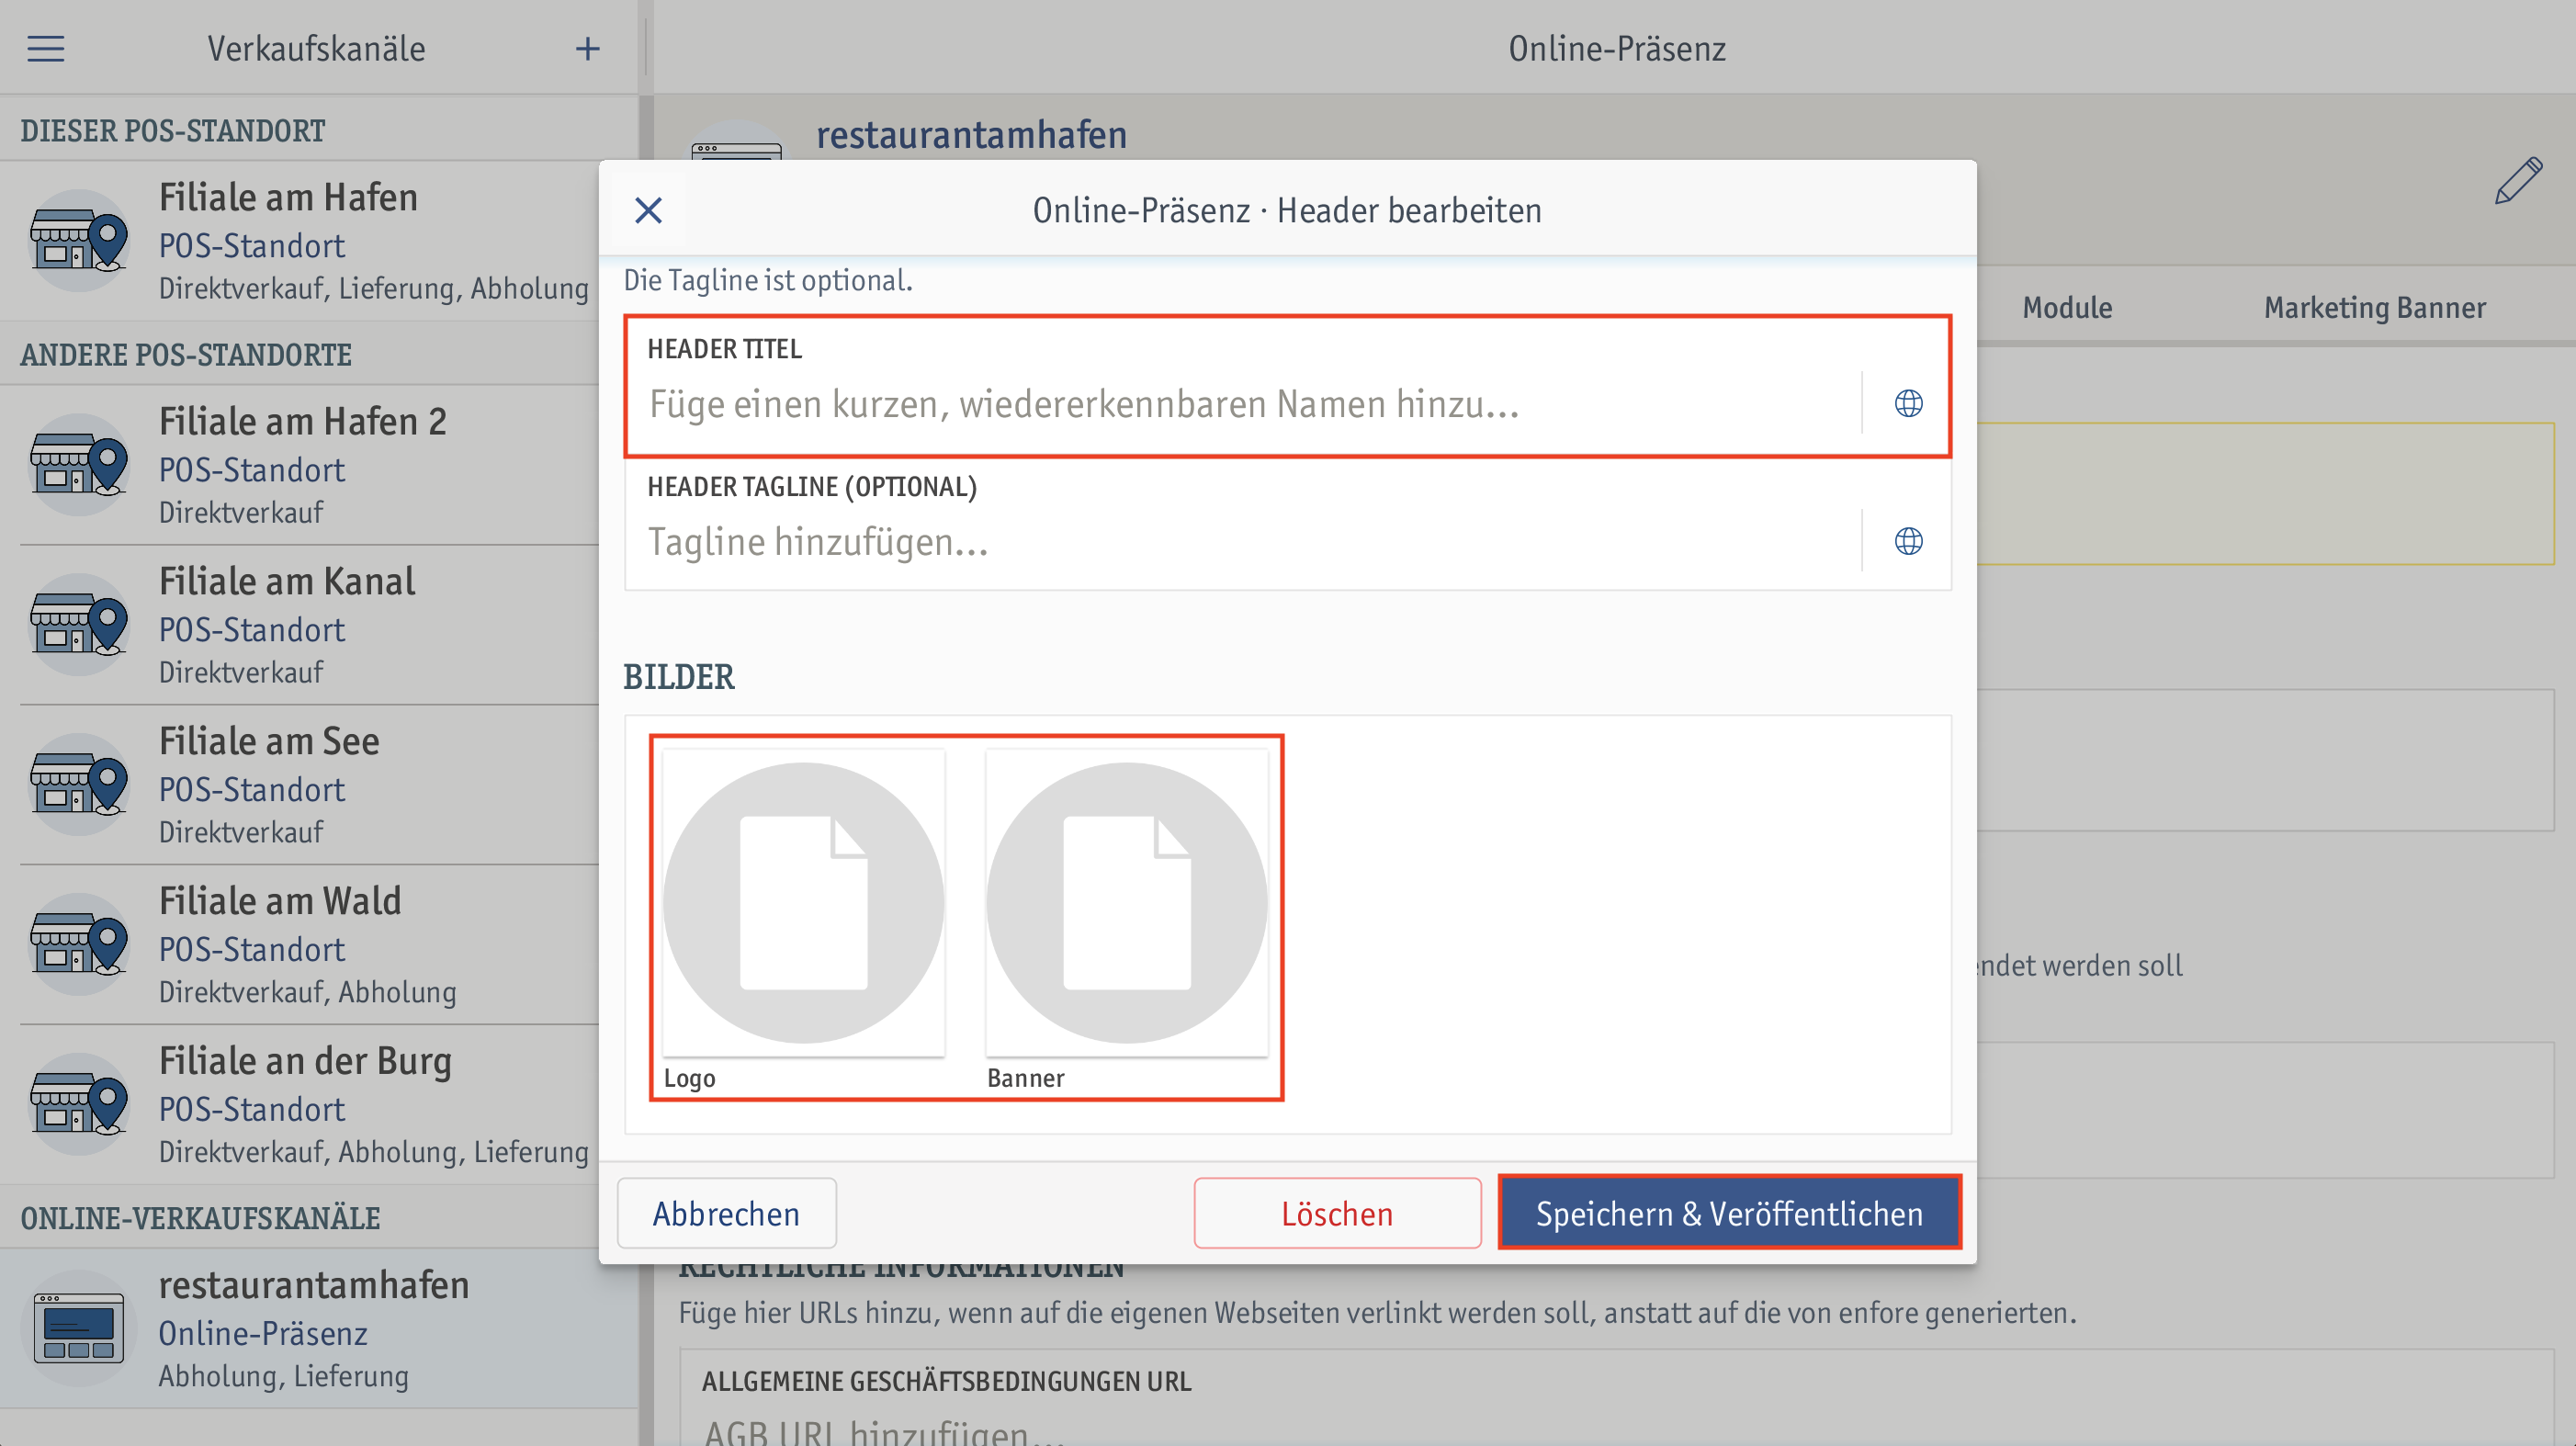The height and width of the screenshot is (1446, 2576).
Task: Upload a Banner image placeholder
Action: click(1127, 902)
